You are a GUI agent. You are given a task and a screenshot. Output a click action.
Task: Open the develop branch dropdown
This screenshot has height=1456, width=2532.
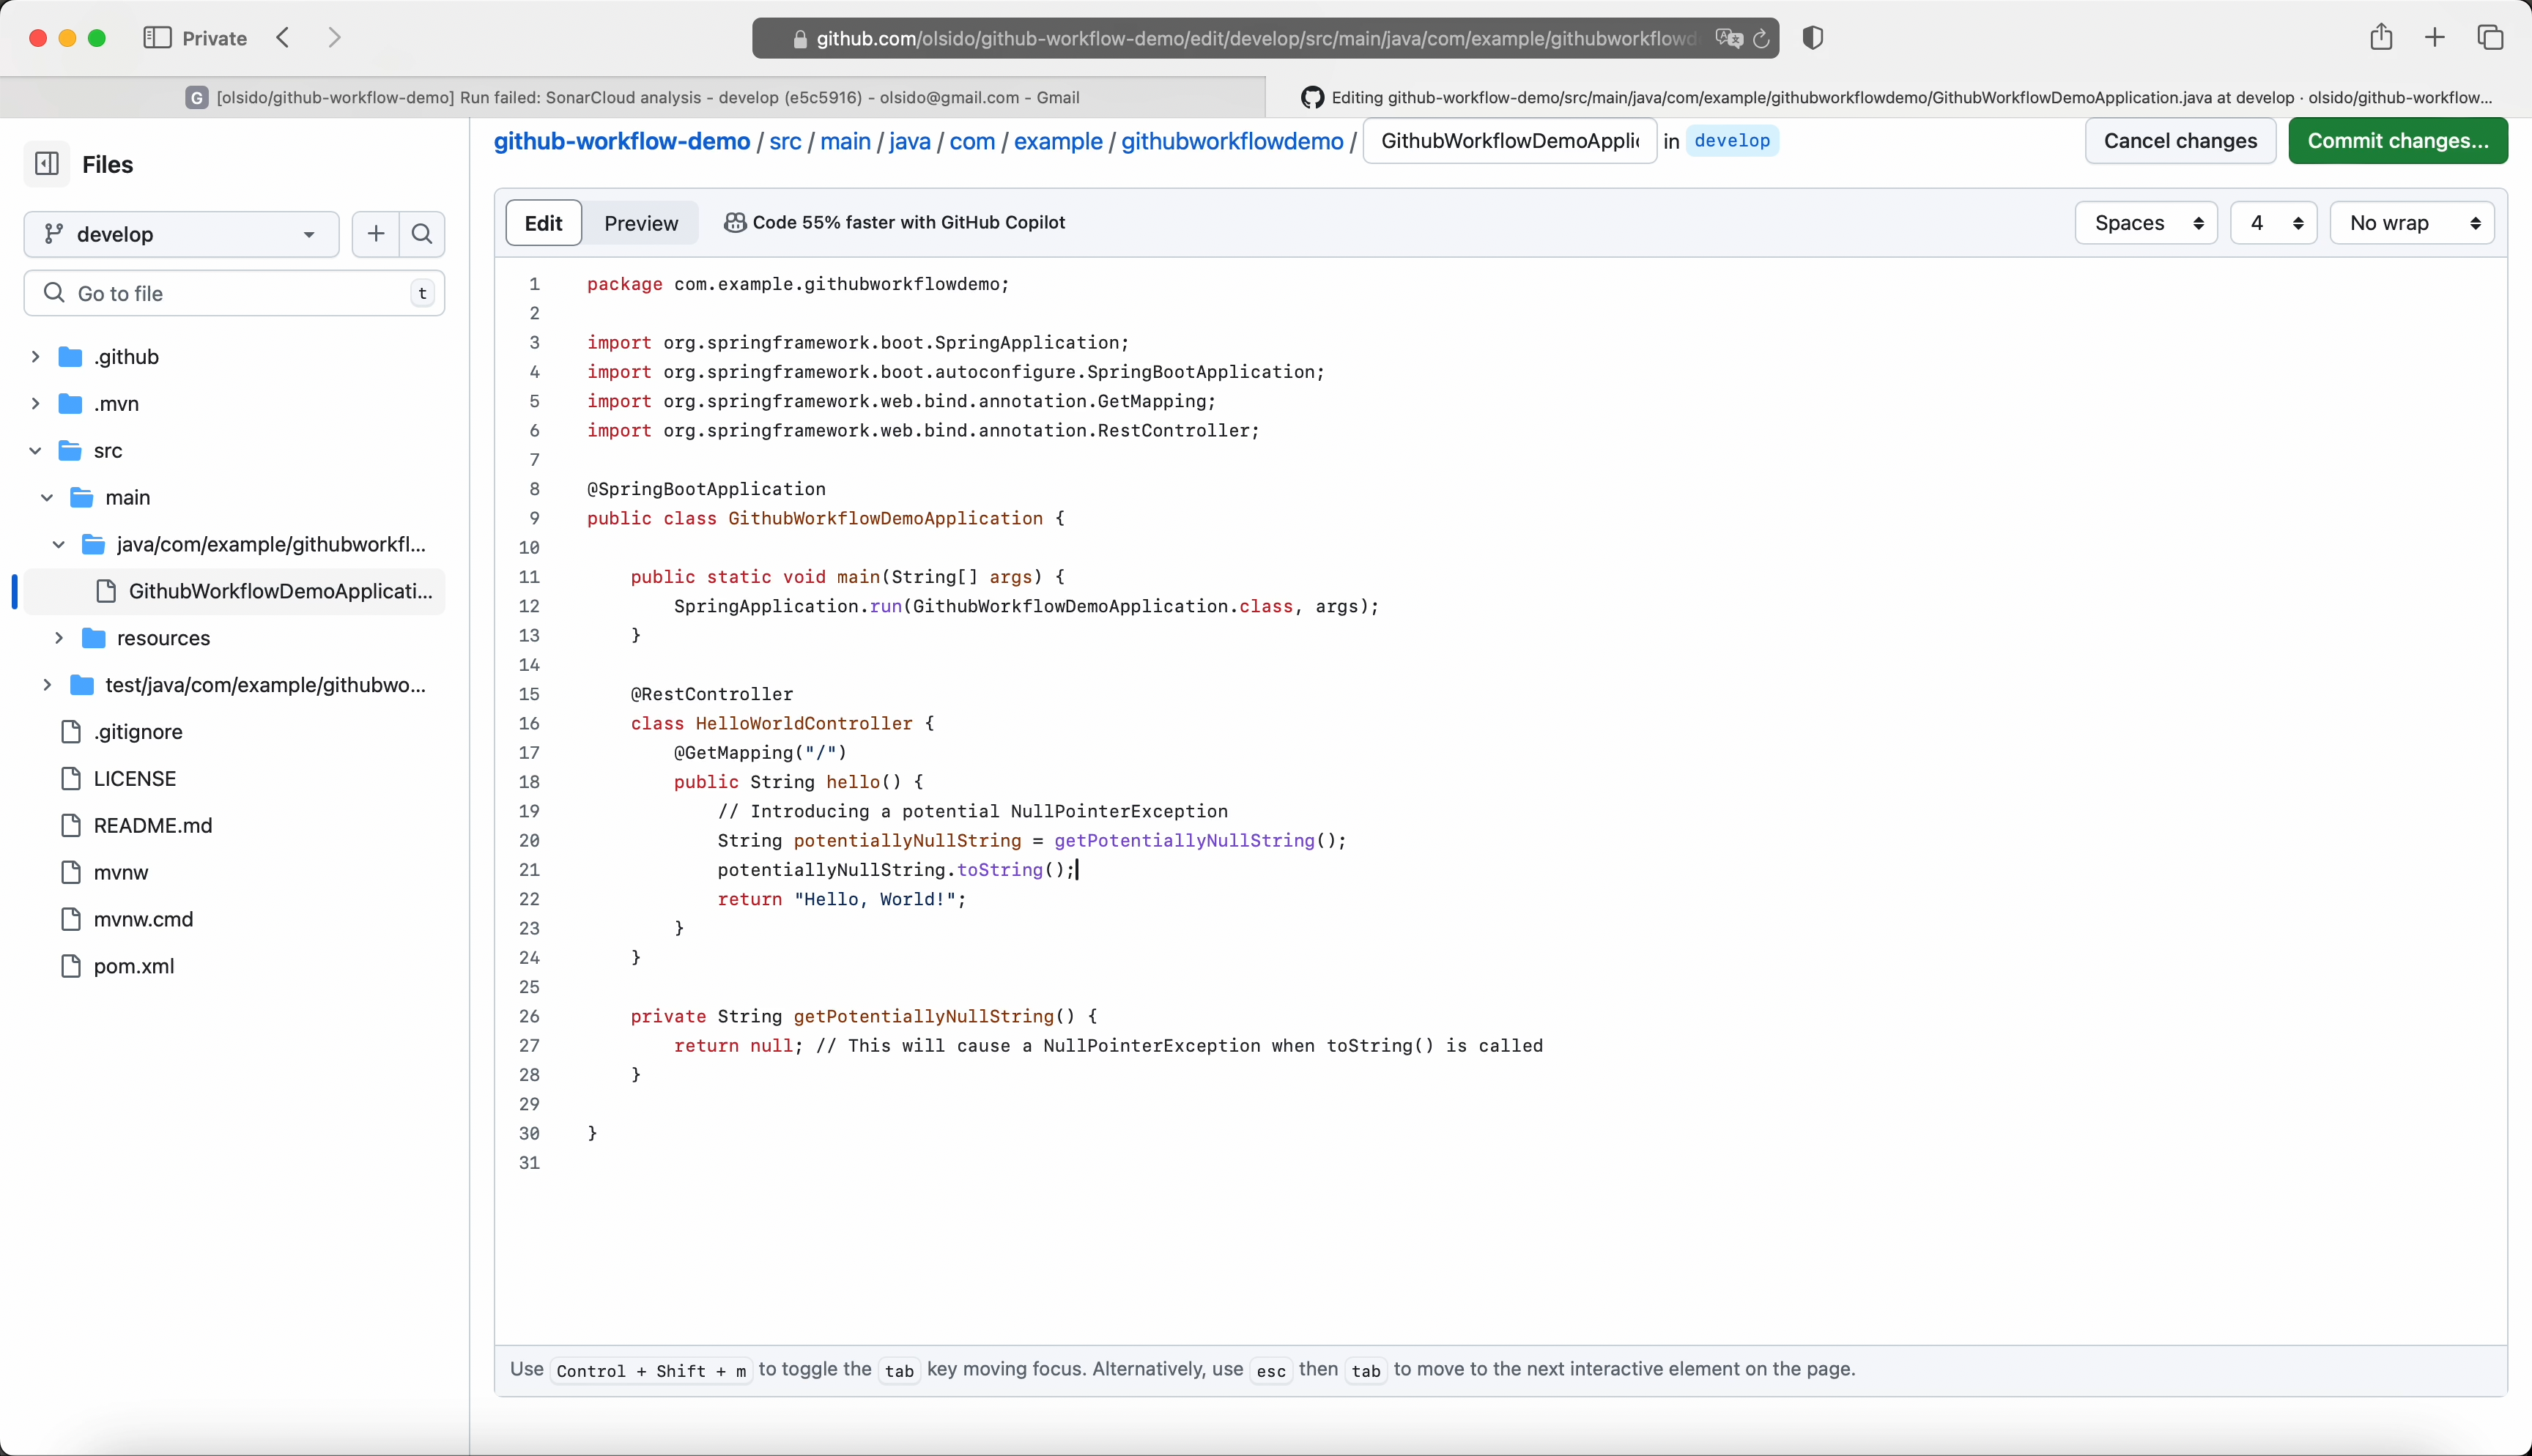(181, 234)
